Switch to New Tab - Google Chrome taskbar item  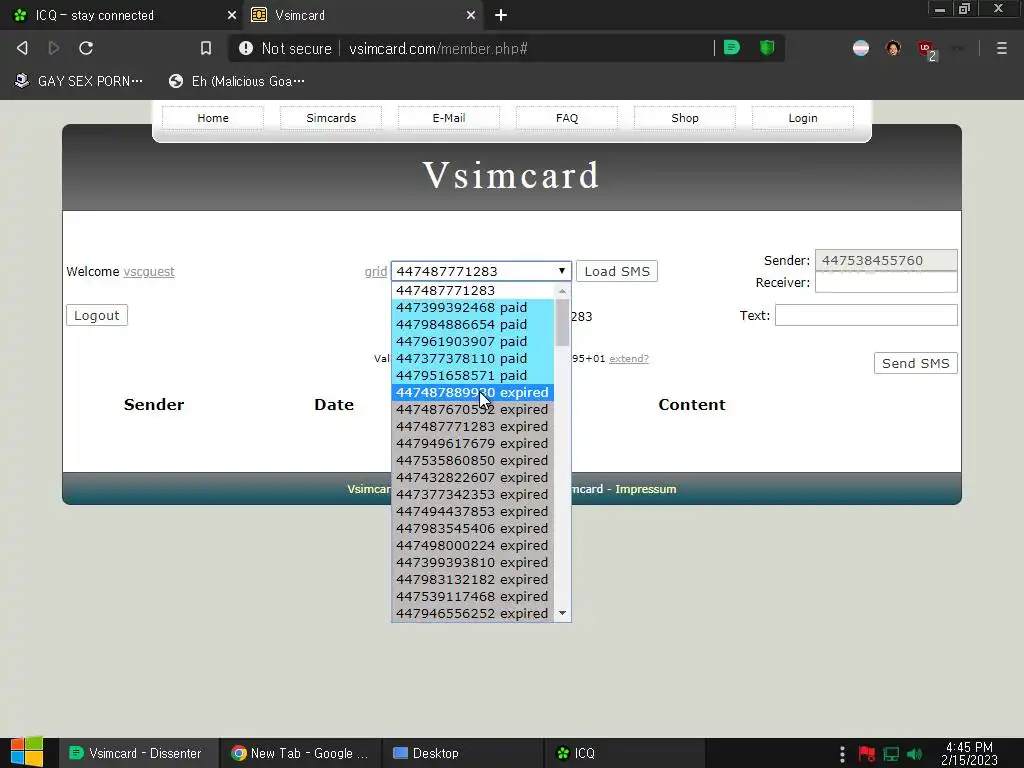pos(300,753)
